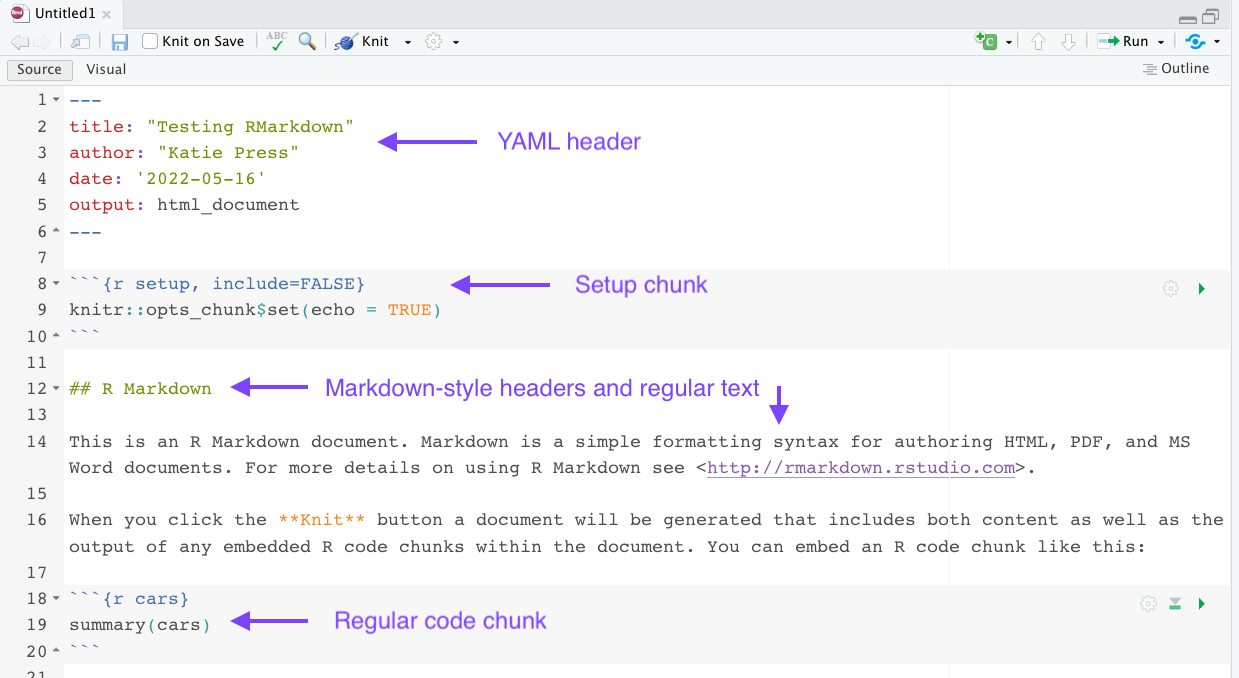Expand dropdown arrow beside toolbar gear

[456, 42]
